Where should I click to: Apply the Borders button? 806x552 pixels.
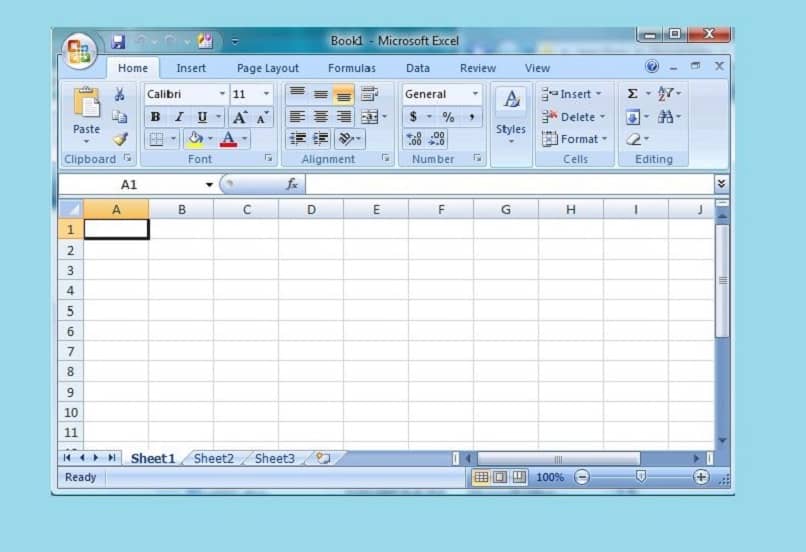[x=156, y=139]
